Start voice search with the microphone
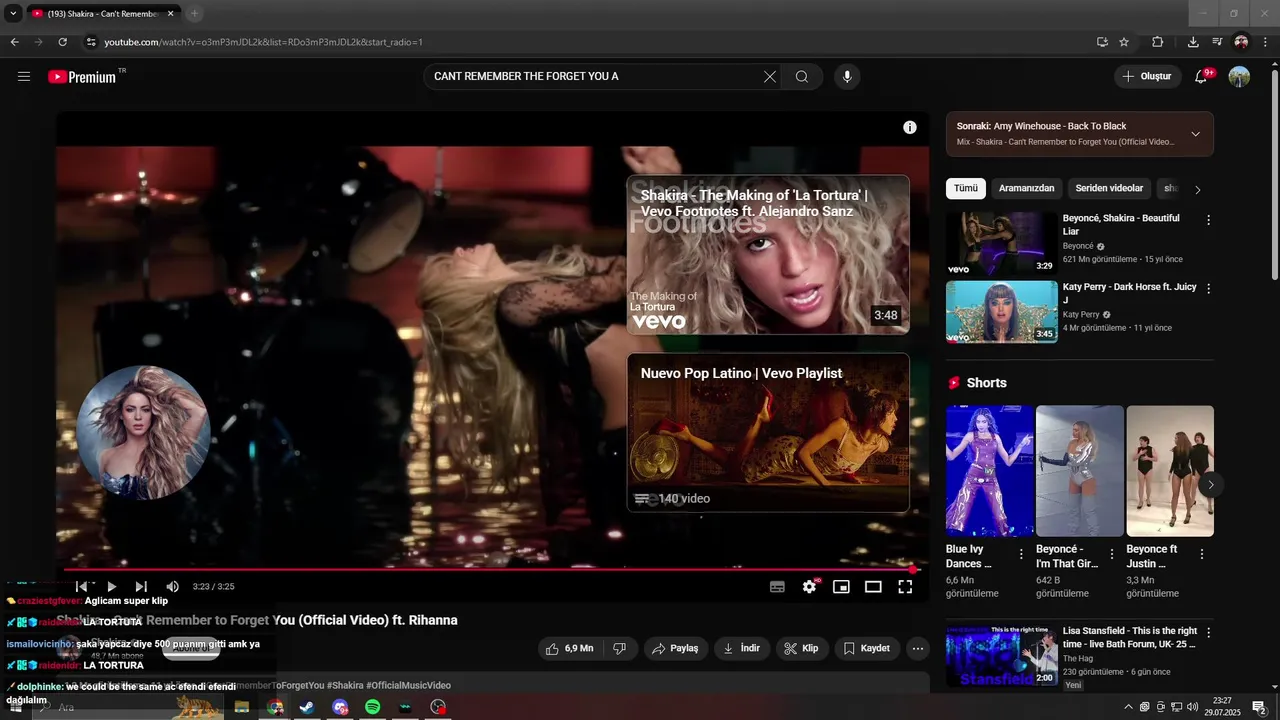The height and width of the screenshot is (720, 1280). 847,77
